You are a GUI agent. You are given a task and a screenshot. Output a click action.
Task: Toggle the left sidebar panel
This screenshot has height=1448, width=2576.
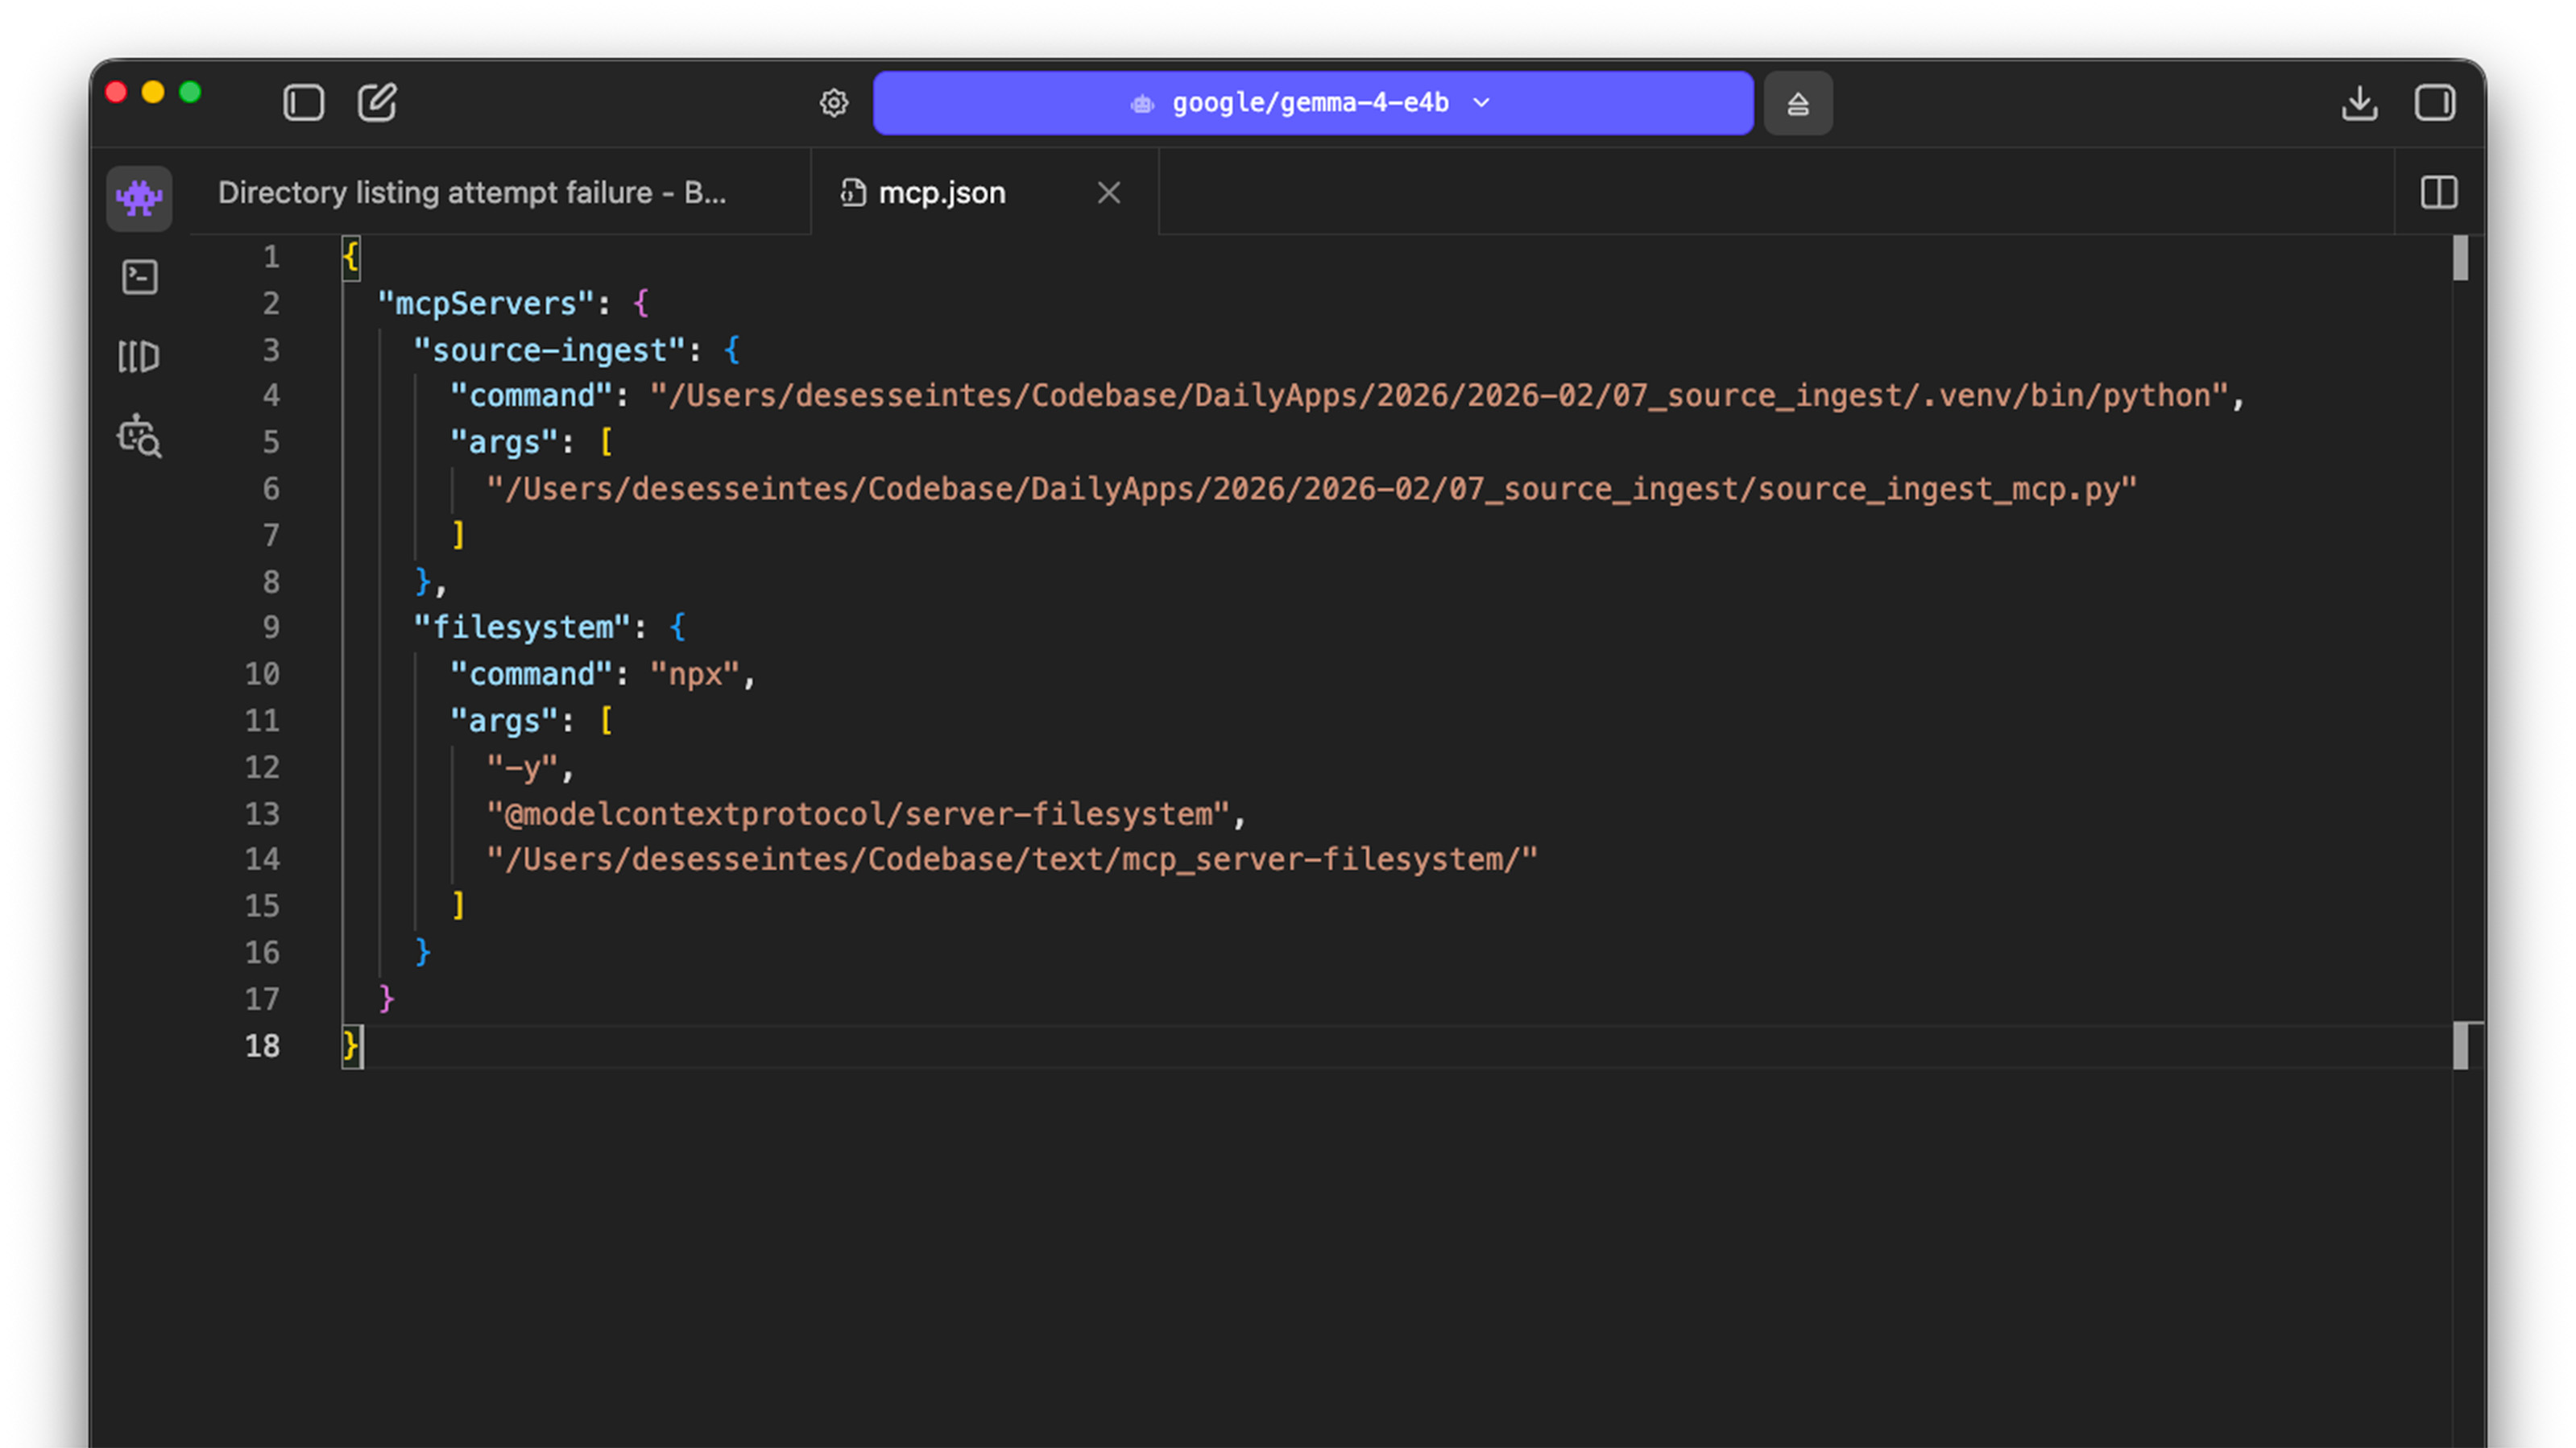303,102
